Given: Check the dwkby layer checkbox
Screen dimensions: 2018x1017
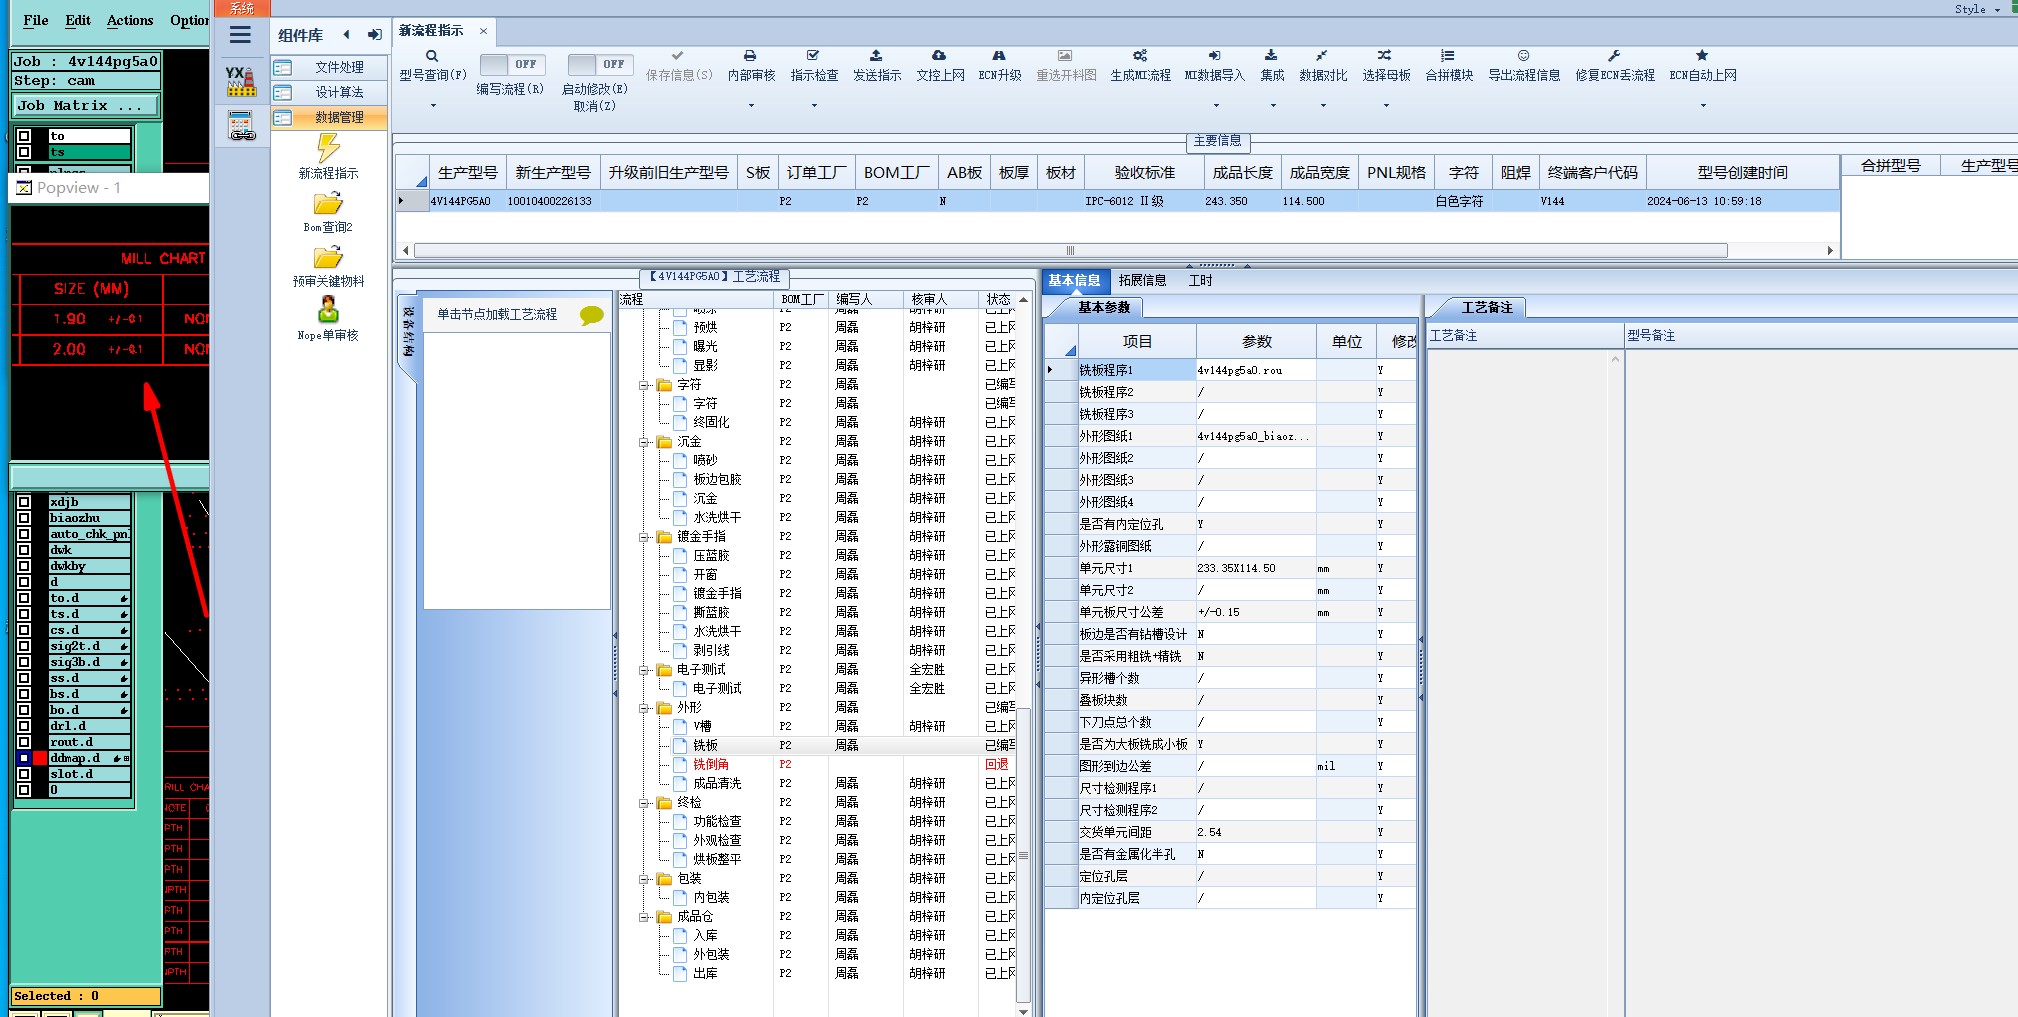Looking at the screenshot, I should (x=24, y=566).
